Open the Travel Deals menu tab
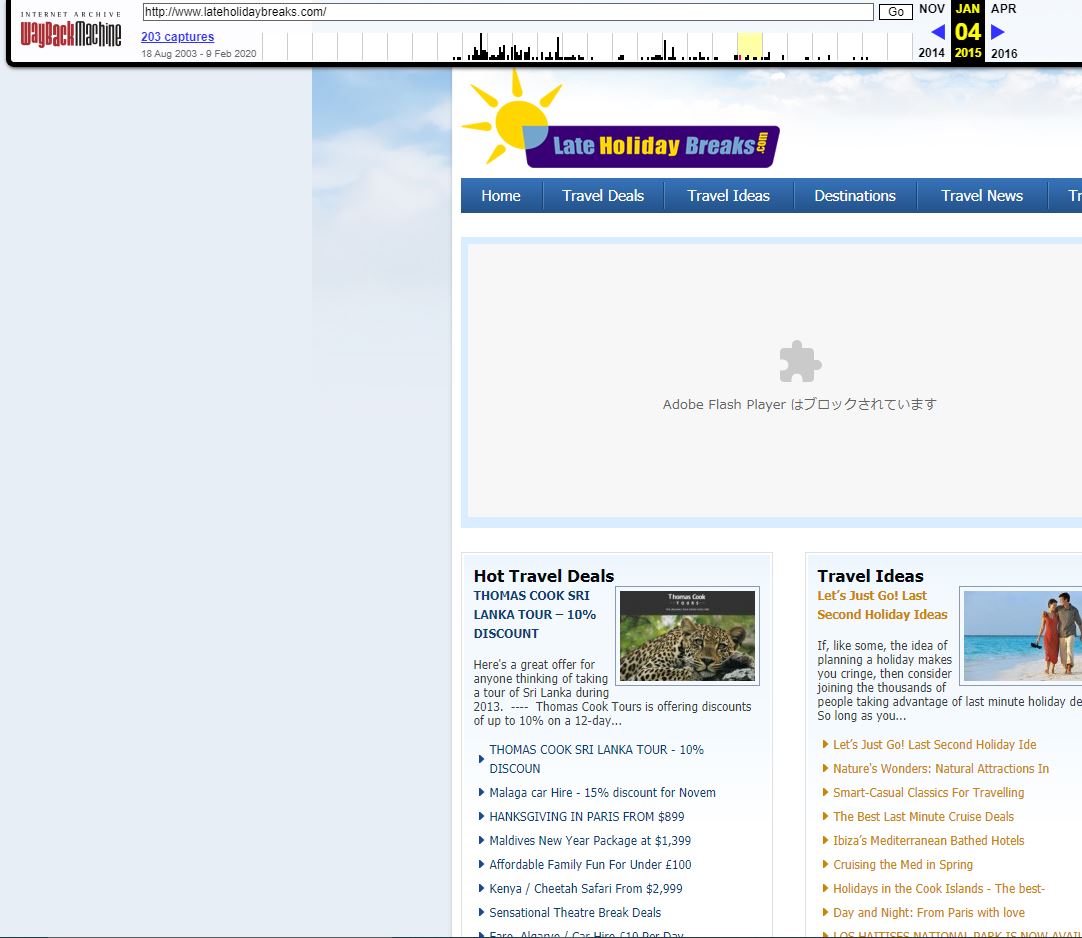Viewport: 1082px width, 938px height. (602, 196)
